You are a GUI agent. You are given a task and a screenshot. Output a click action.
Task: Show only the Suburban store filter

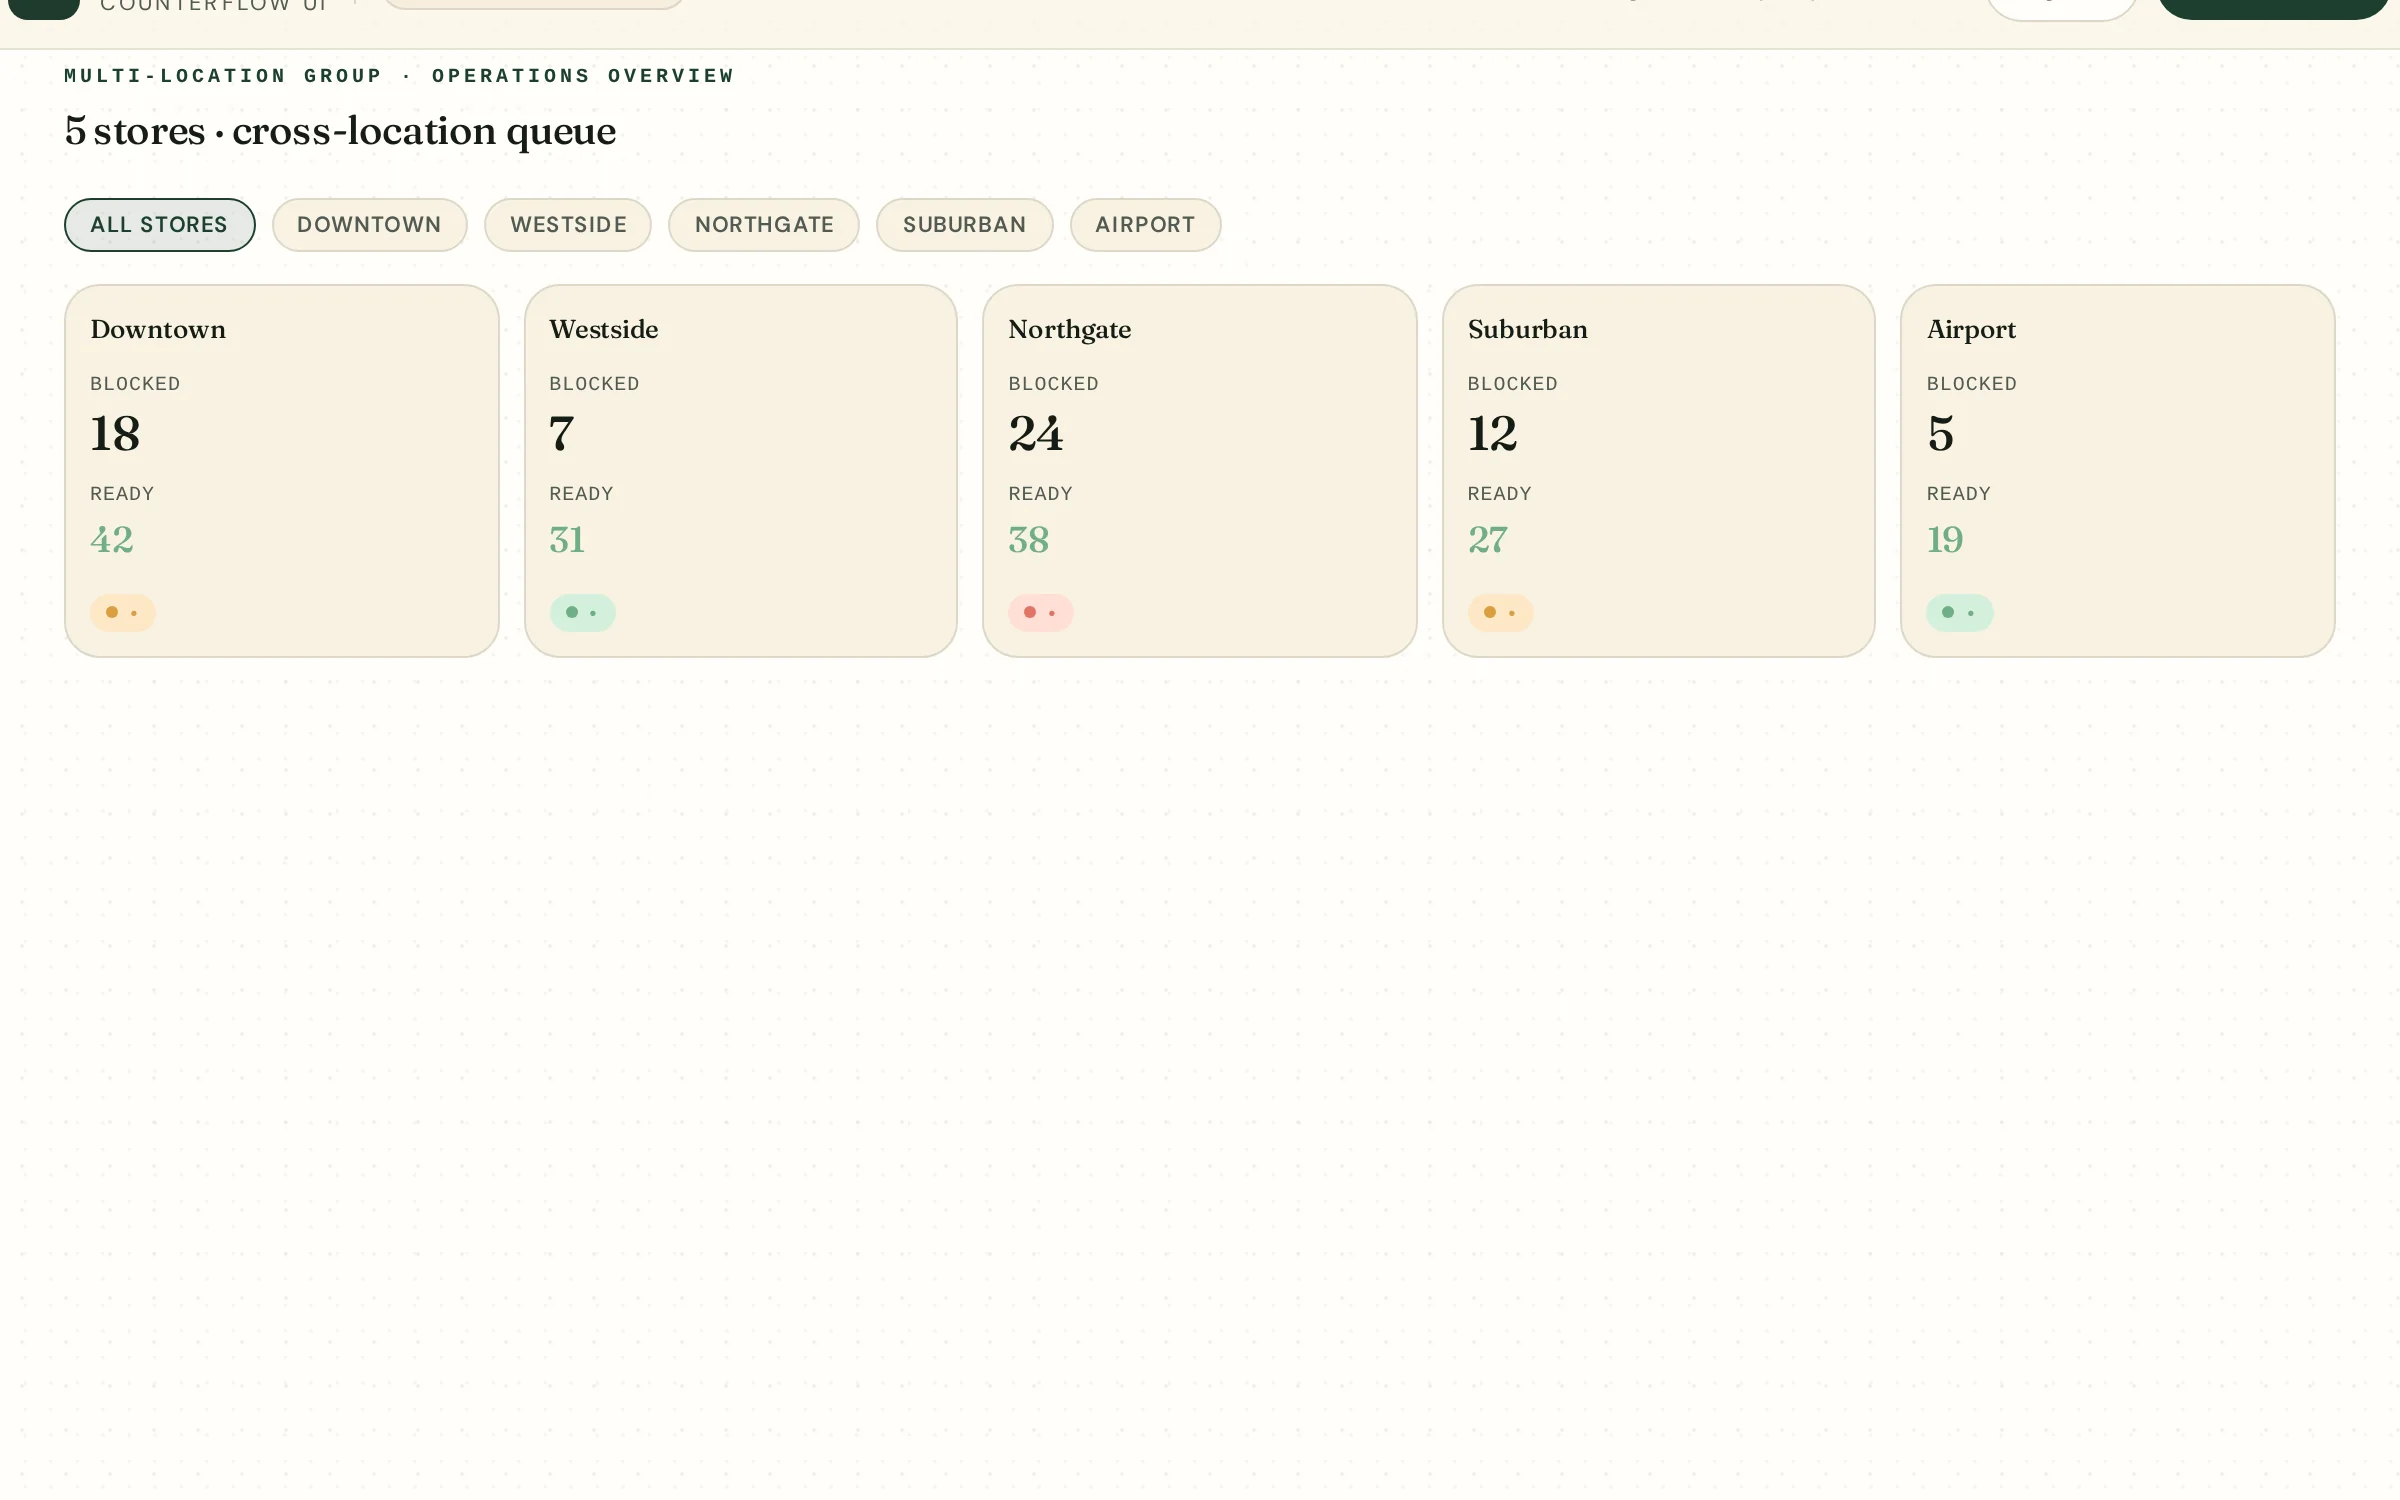(964, 225)
